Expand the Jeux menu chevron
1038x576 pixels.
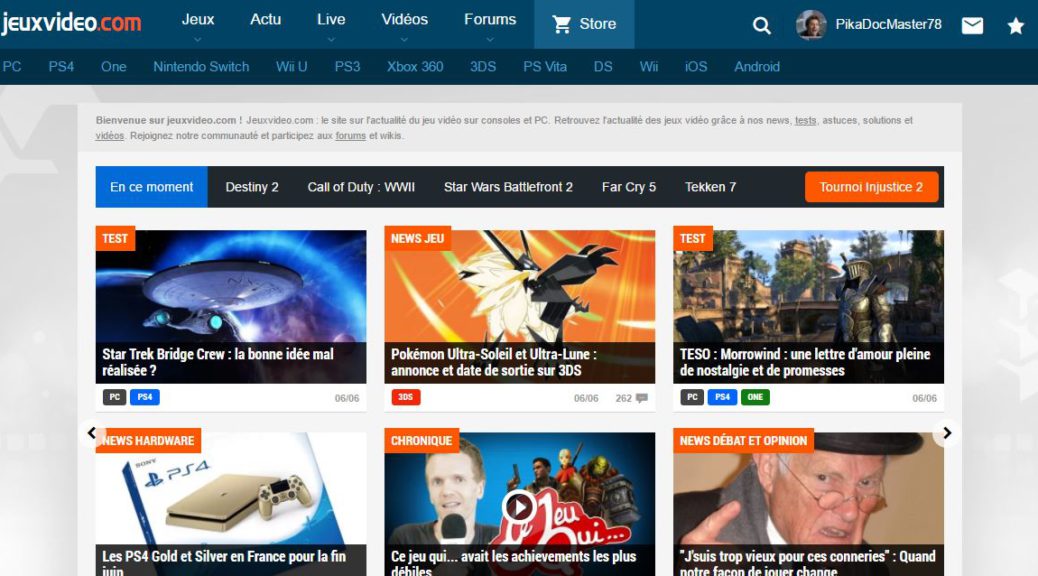pos(197,40)
